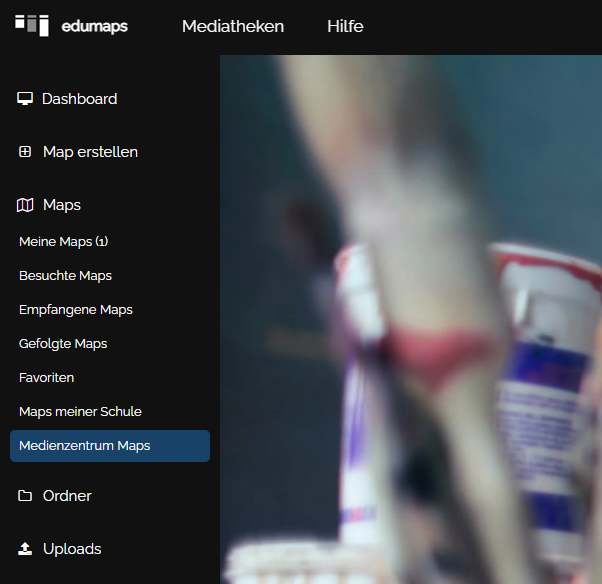The image size is (602, 584).
Task: View Empfangene Maps
Action: coord(75,310)
